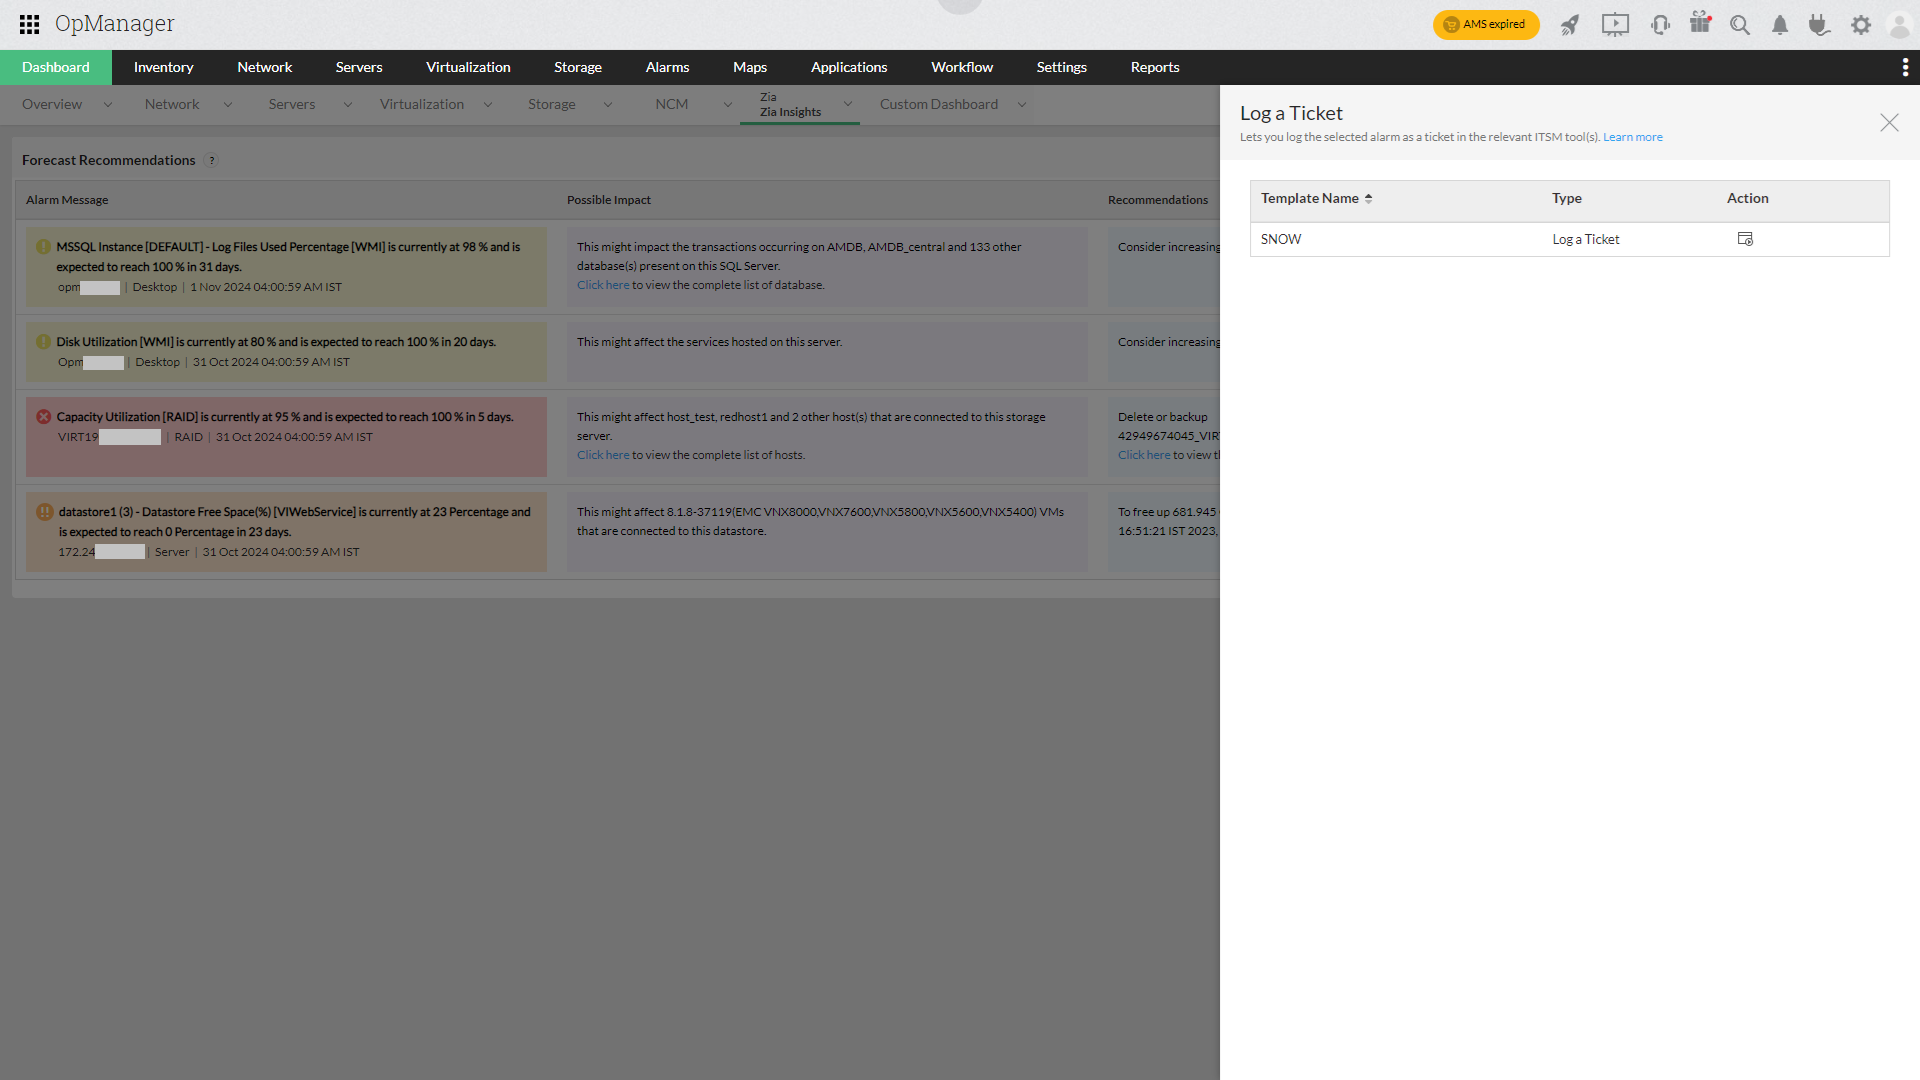The height and width of the screenshot is (1080, 1920).
Task: View notifications via the bell icon
Action: 1779,24
